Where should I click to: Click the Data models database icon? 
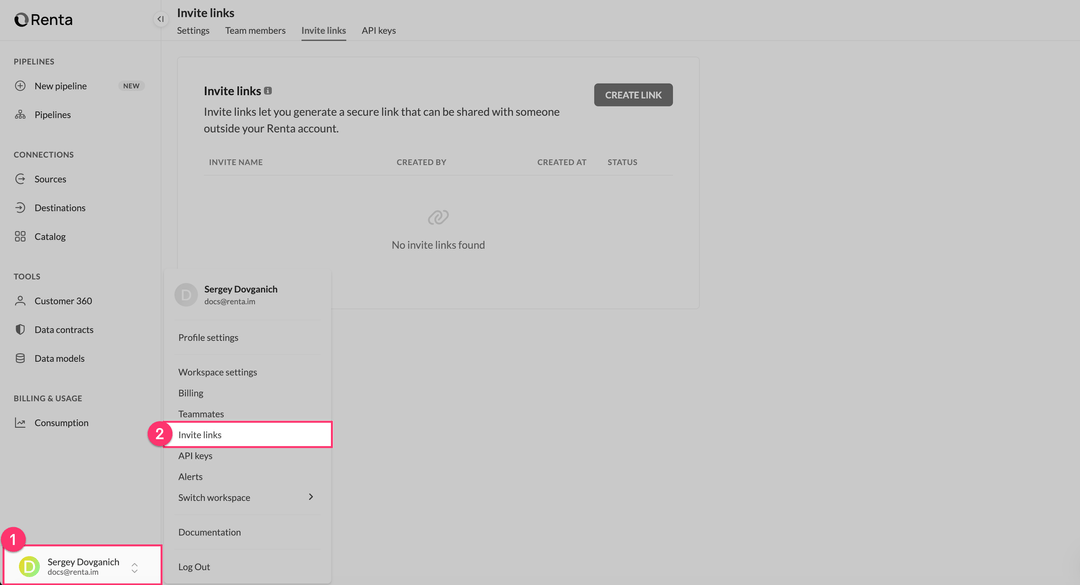(x=20, y=358)
